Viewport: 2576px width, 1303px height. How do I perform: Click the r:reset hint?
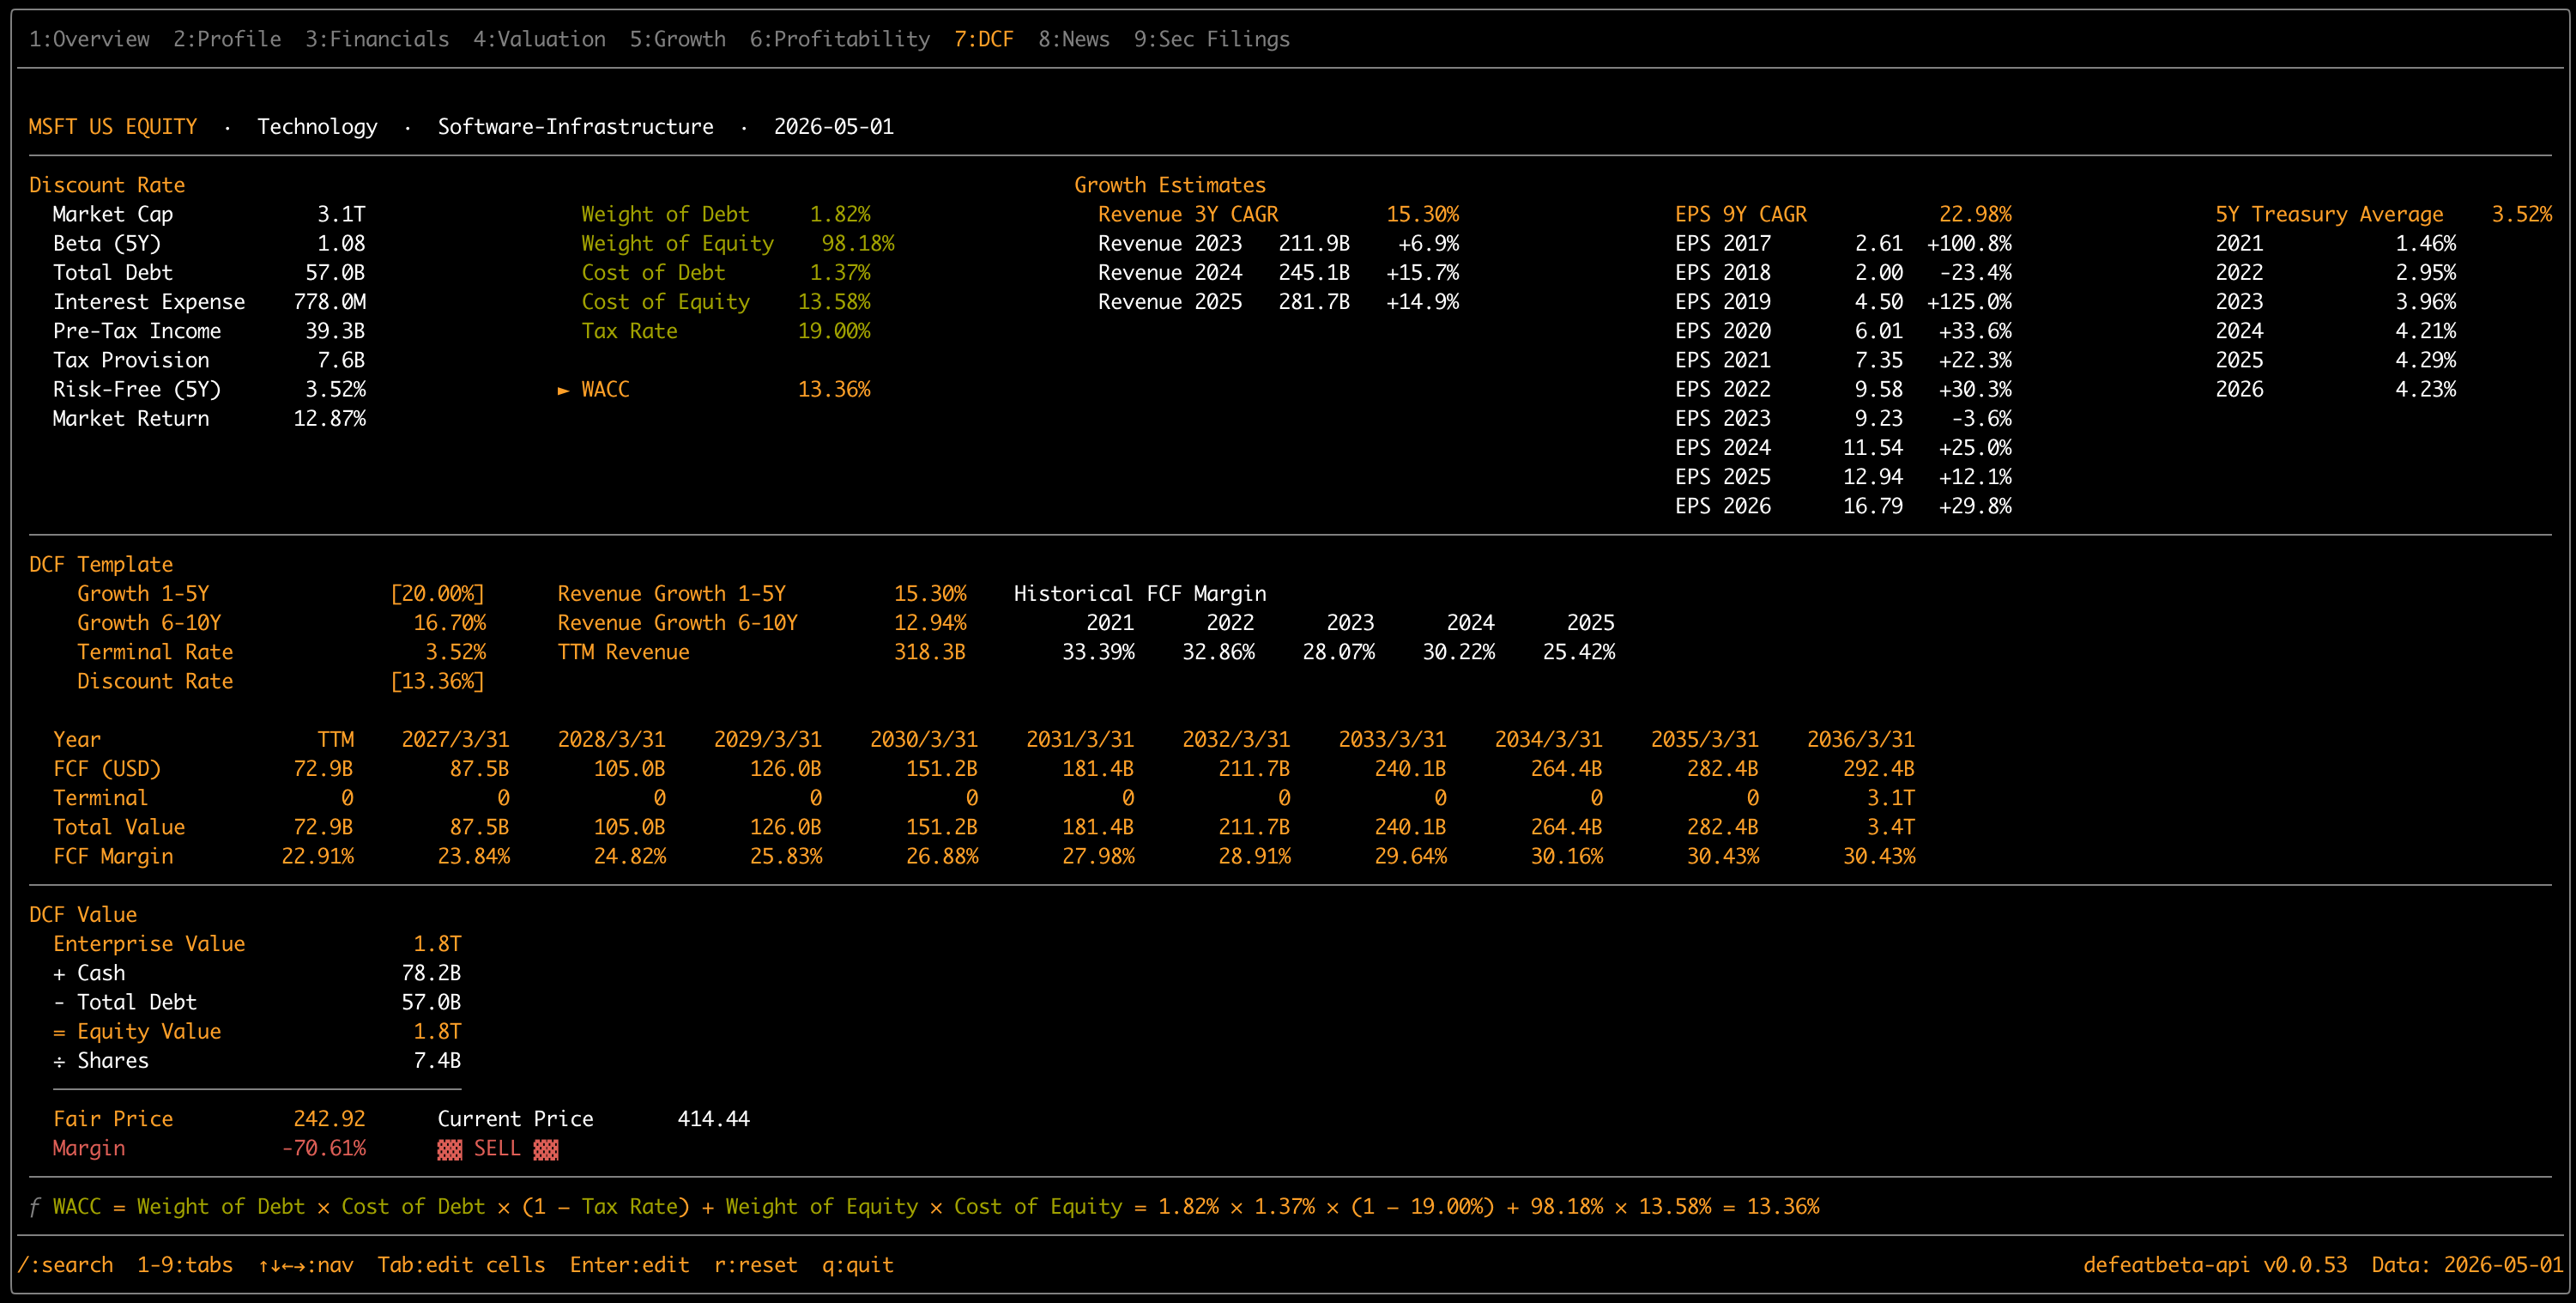pyautogui.click(x=755, y=1265)
